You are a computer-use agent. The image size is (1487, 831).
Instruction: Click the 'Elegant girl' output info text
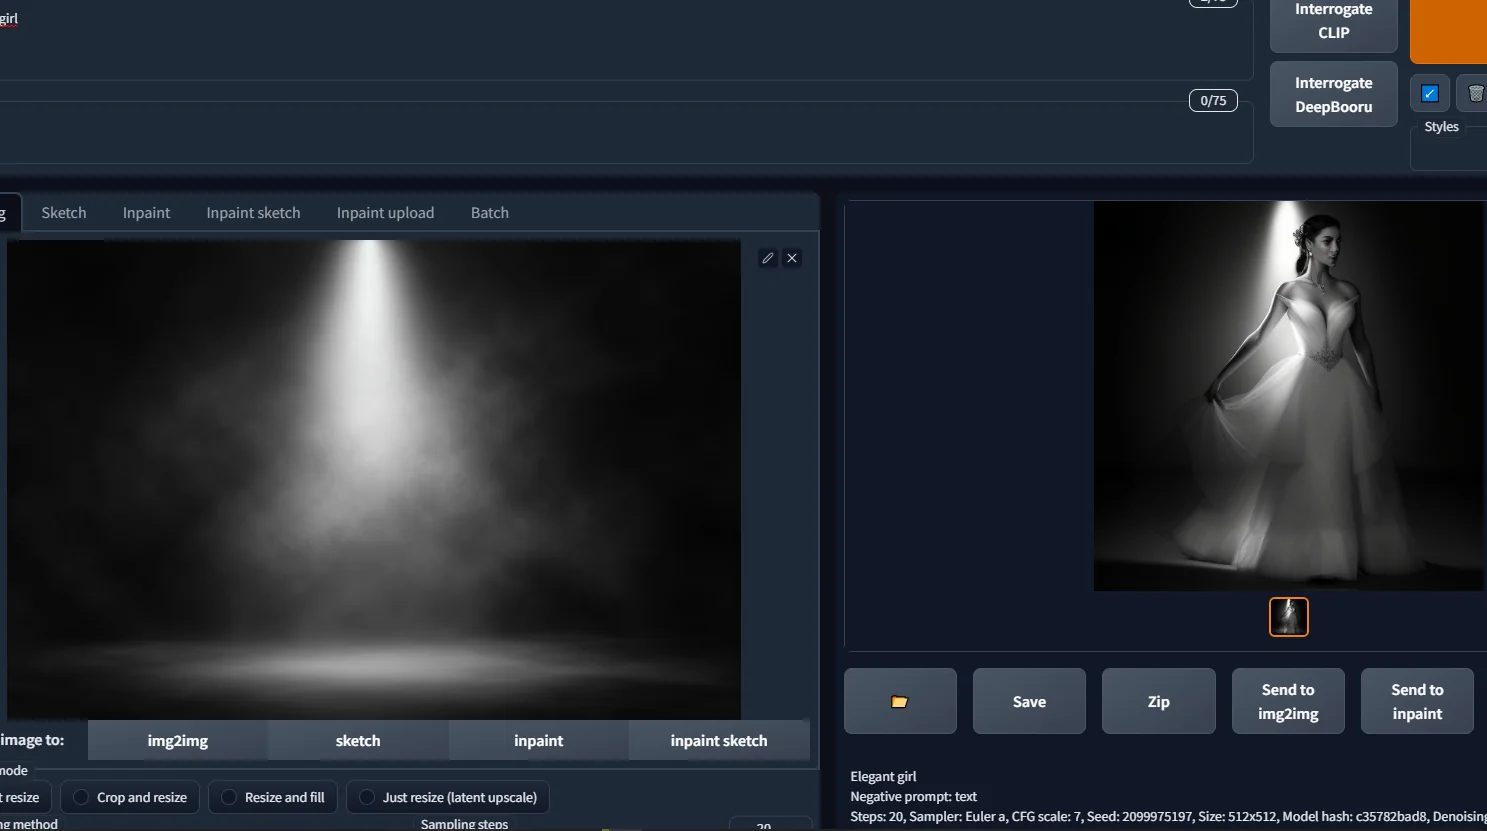883,776
